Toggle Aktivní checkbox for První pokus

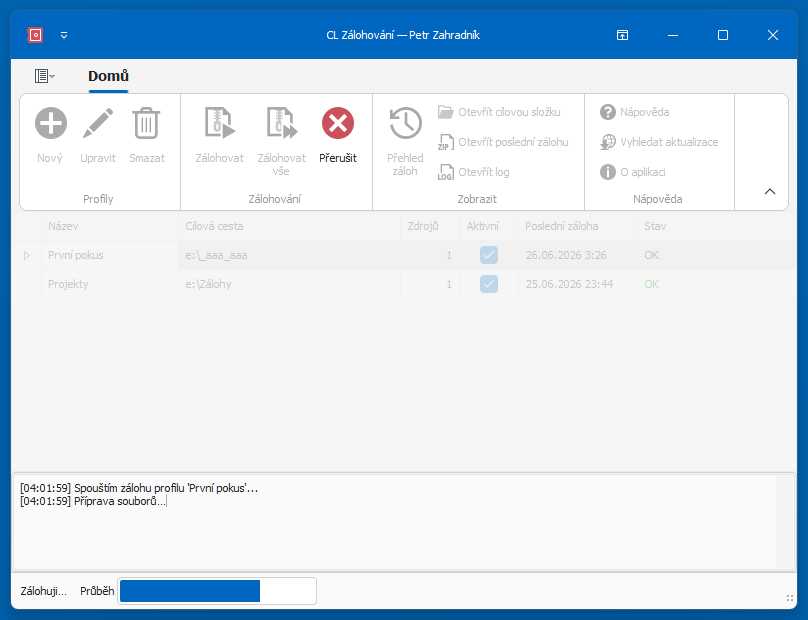coord(489,255)
